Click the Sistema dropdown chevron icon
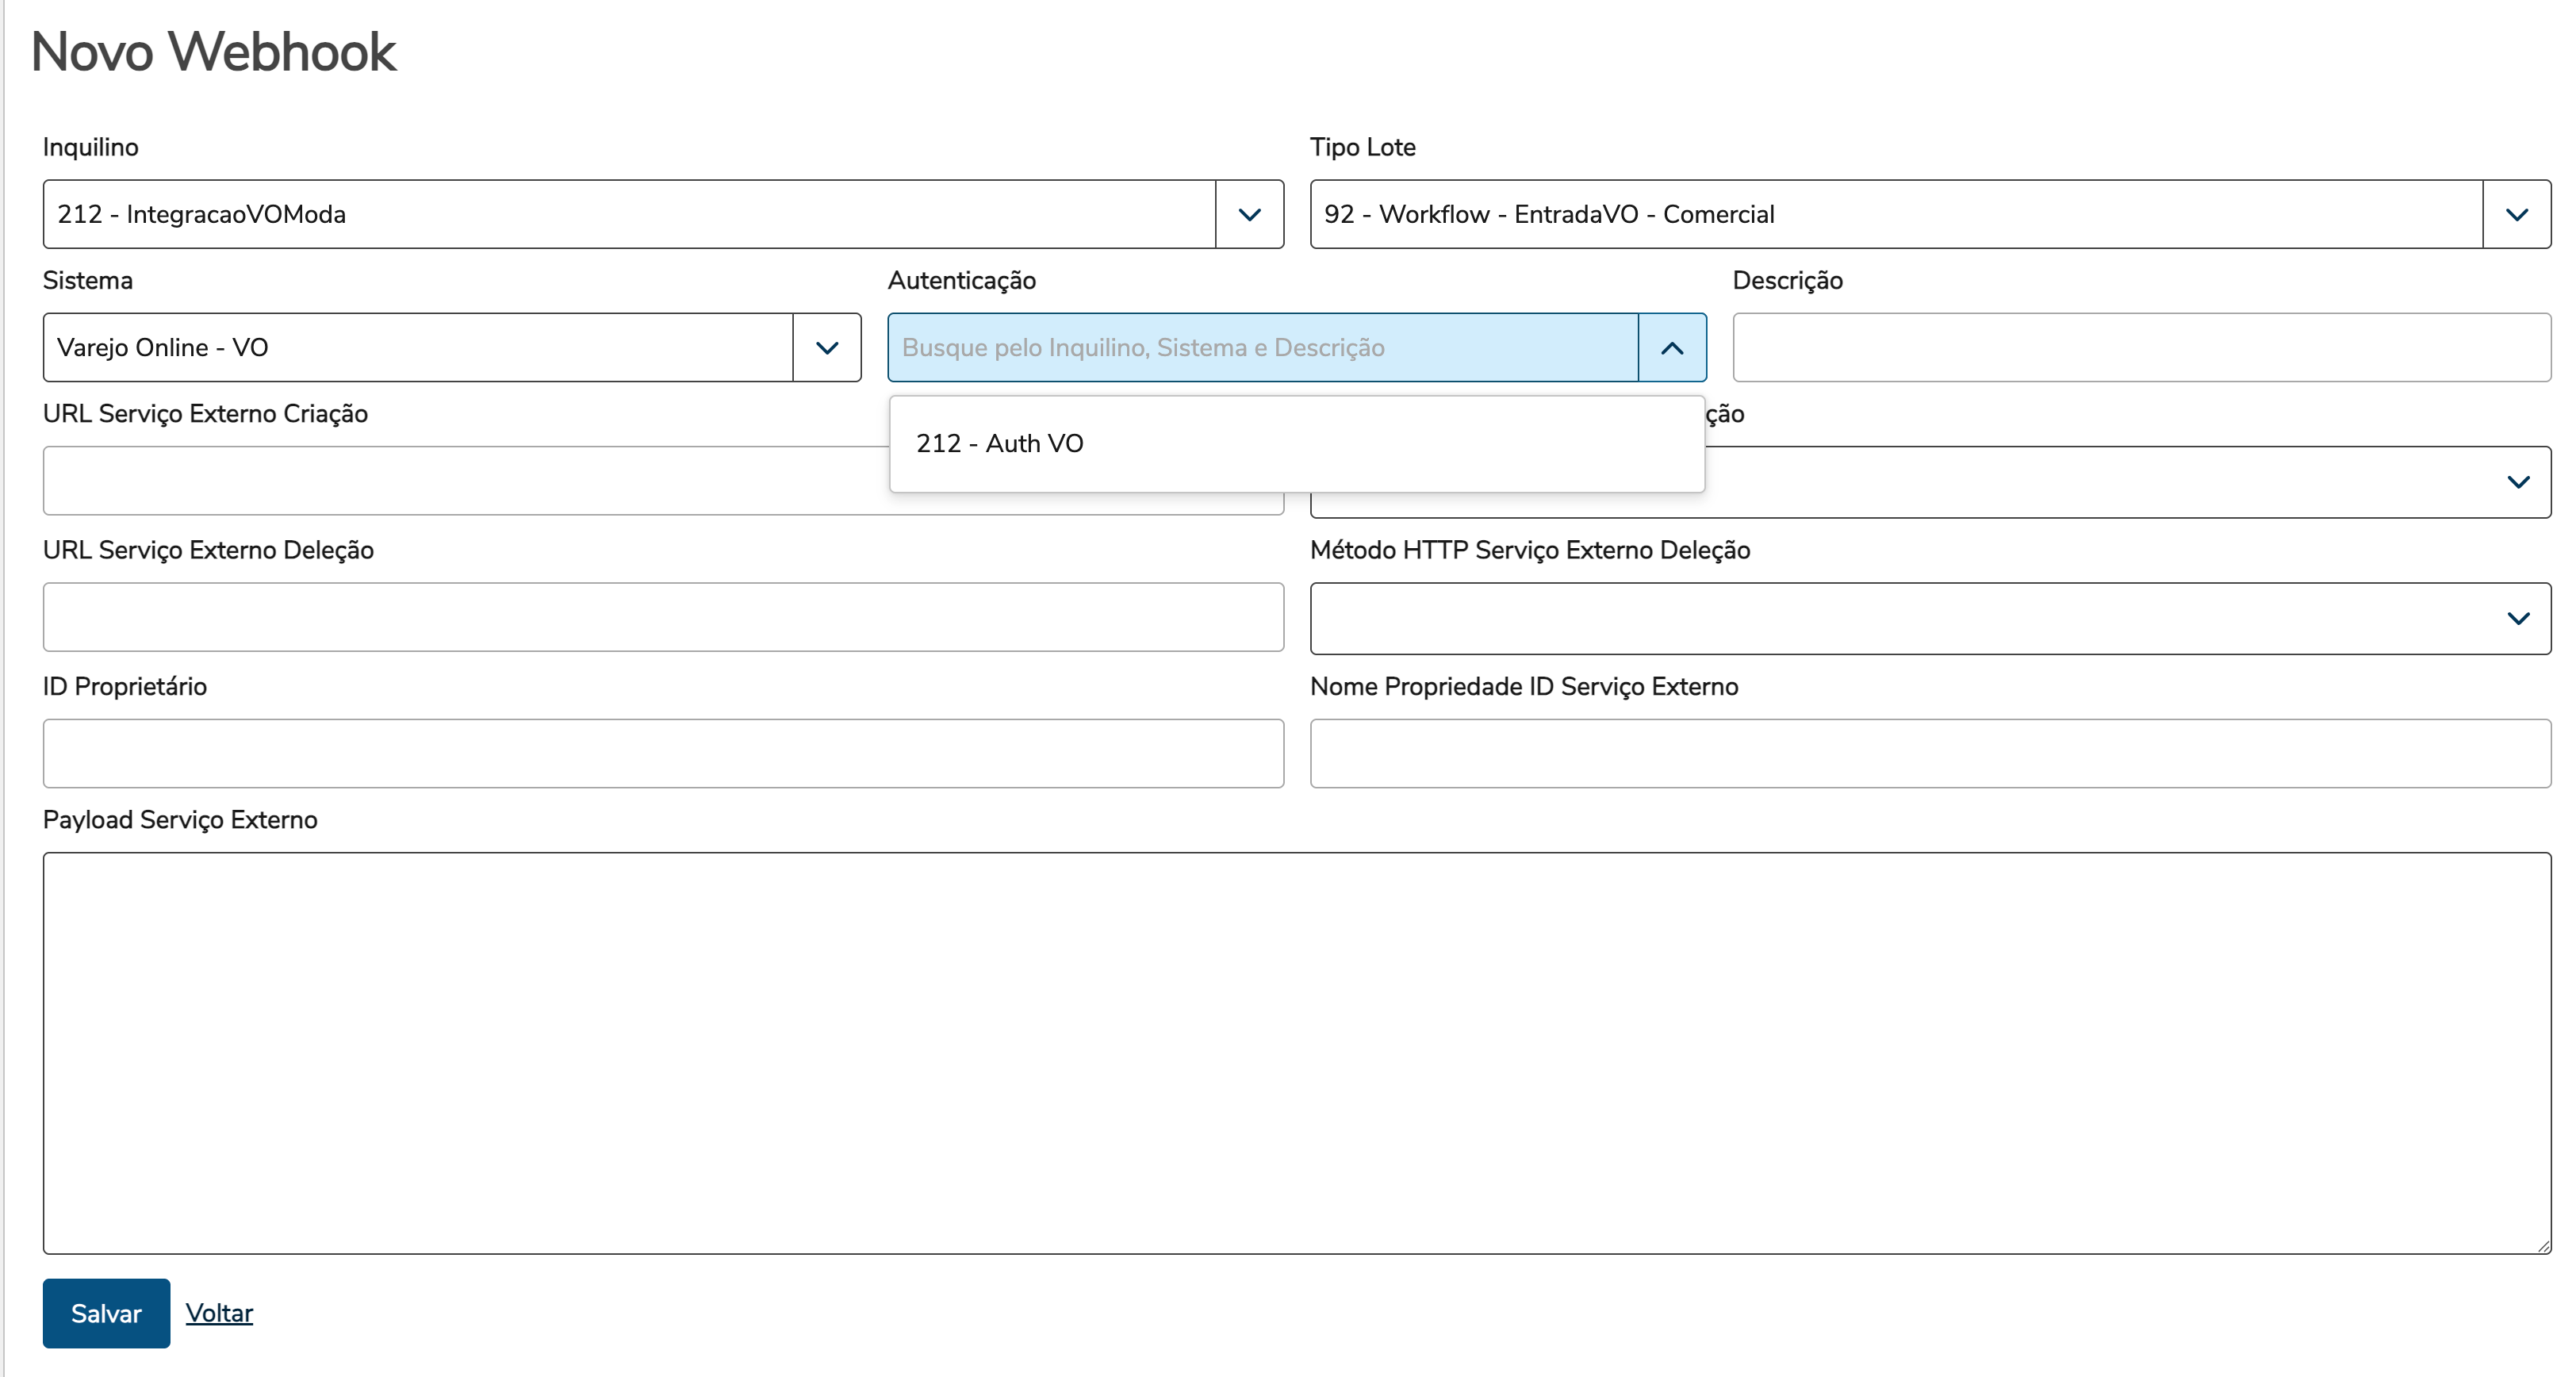The height and width of the screenshot is (1377, 2576). 826,347
